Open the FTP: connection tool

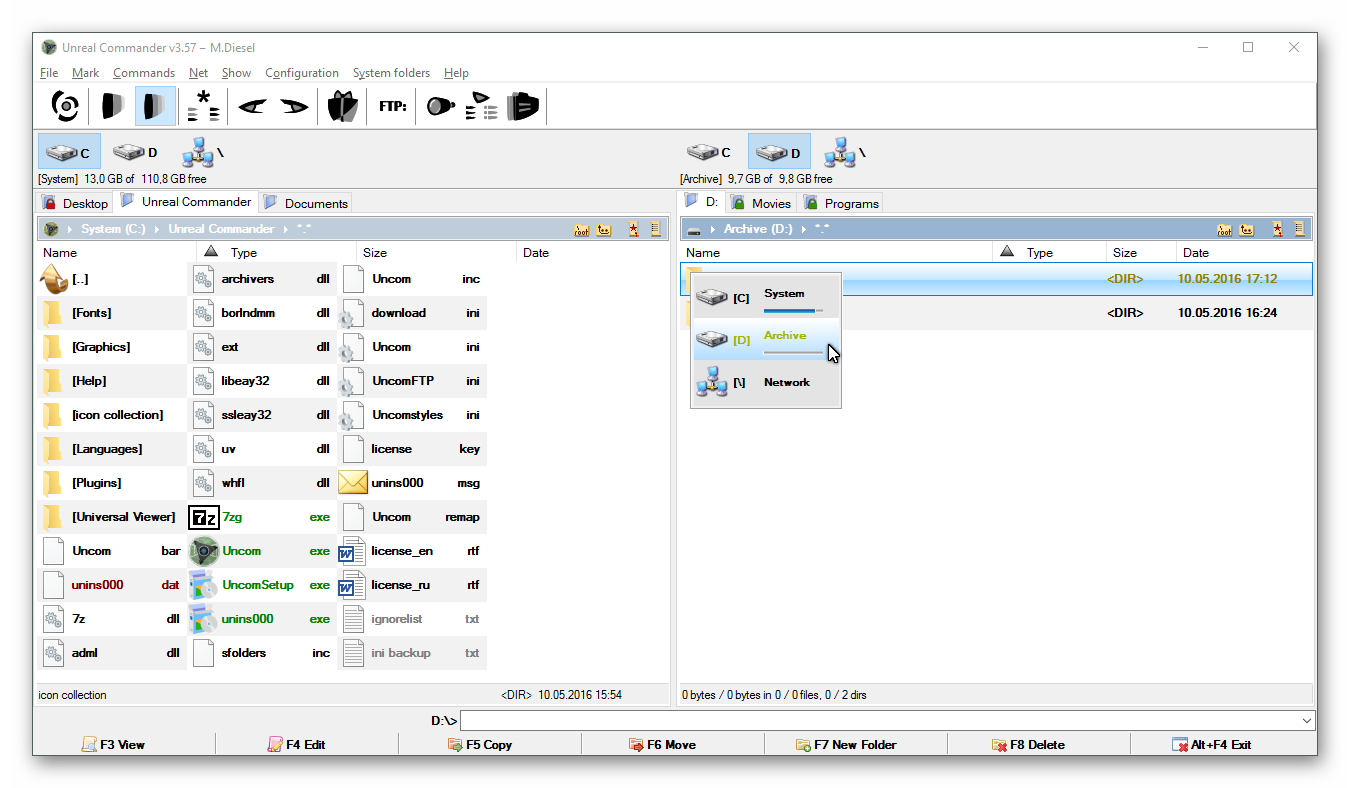click(393, 105)
